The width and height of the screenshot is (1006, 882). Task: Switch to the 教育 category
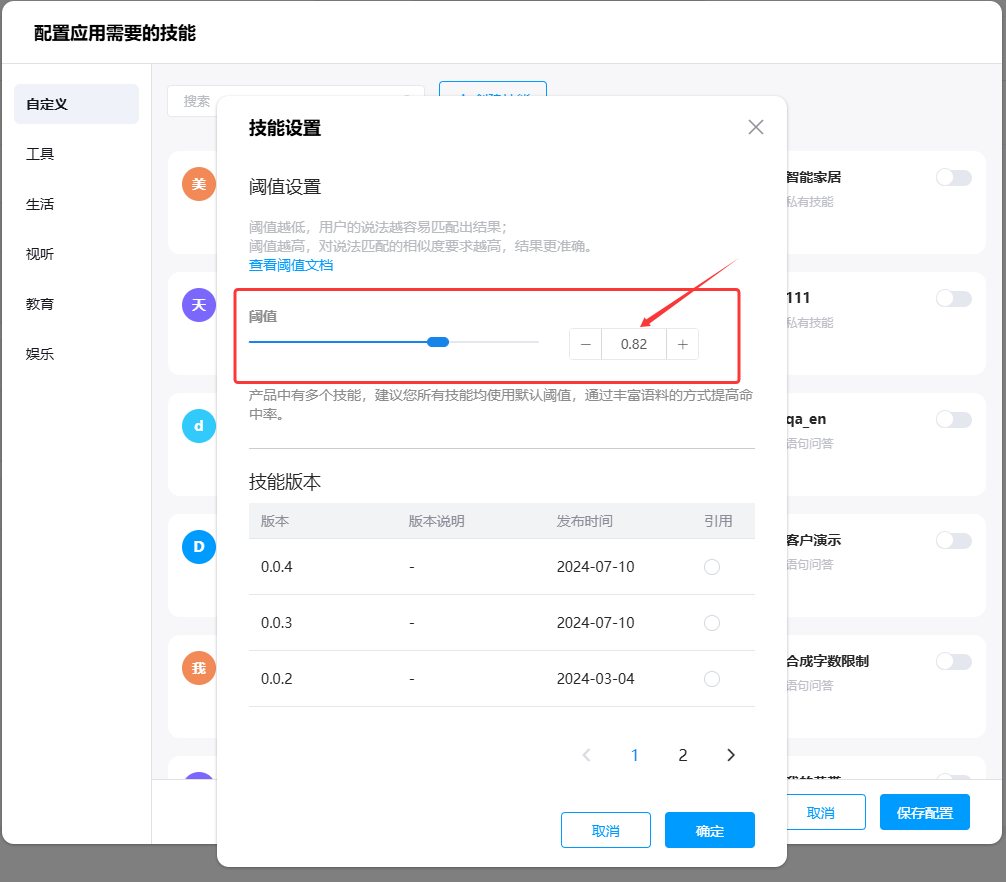click(40, 304)
